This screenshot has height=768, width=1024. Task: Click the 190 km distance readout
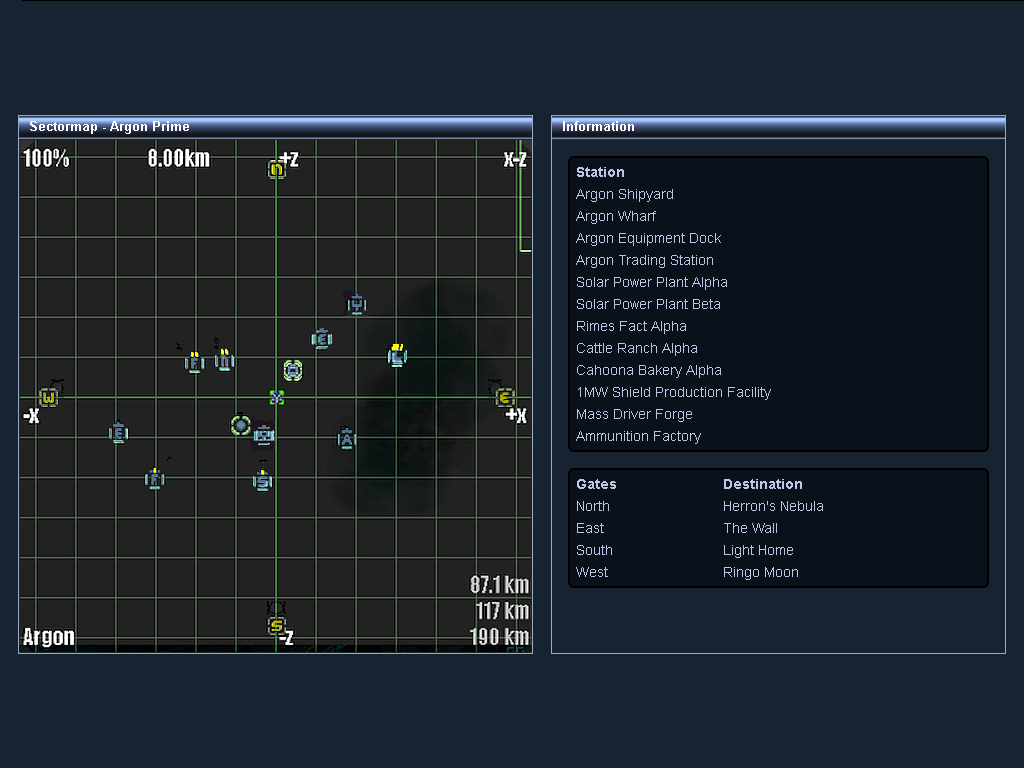tap(499, 637)
